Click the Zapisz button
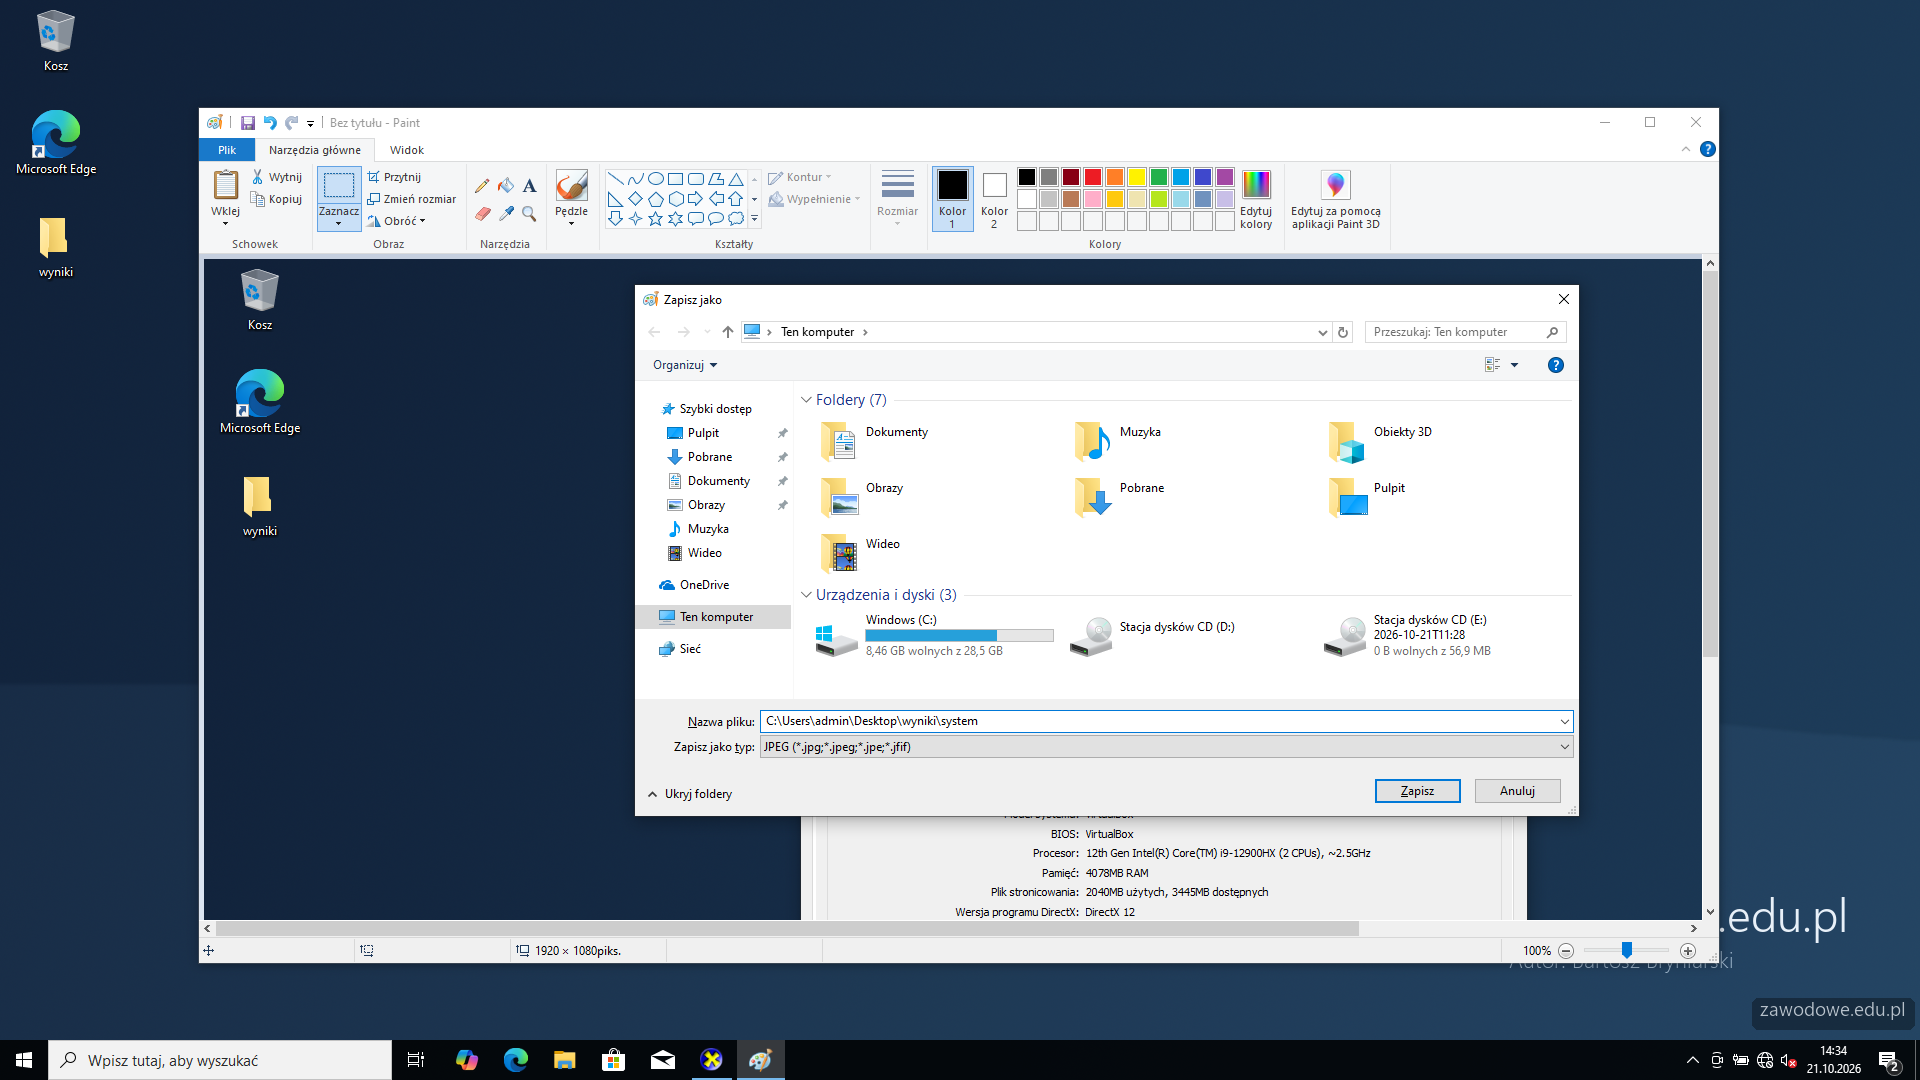 point(1417,791)
